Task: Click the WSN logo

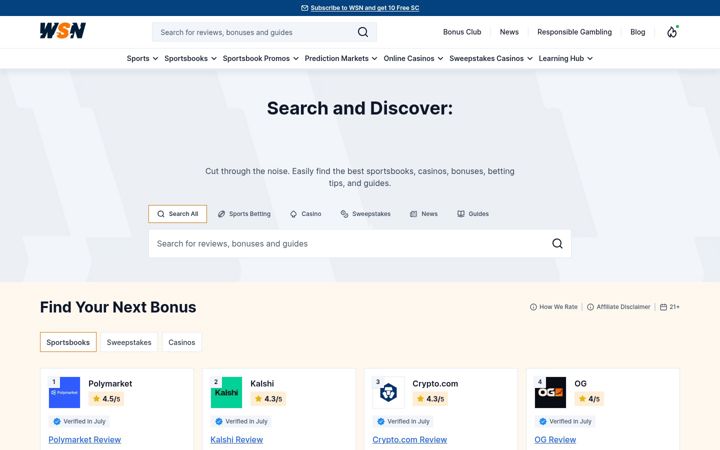Action: [62, 31]
